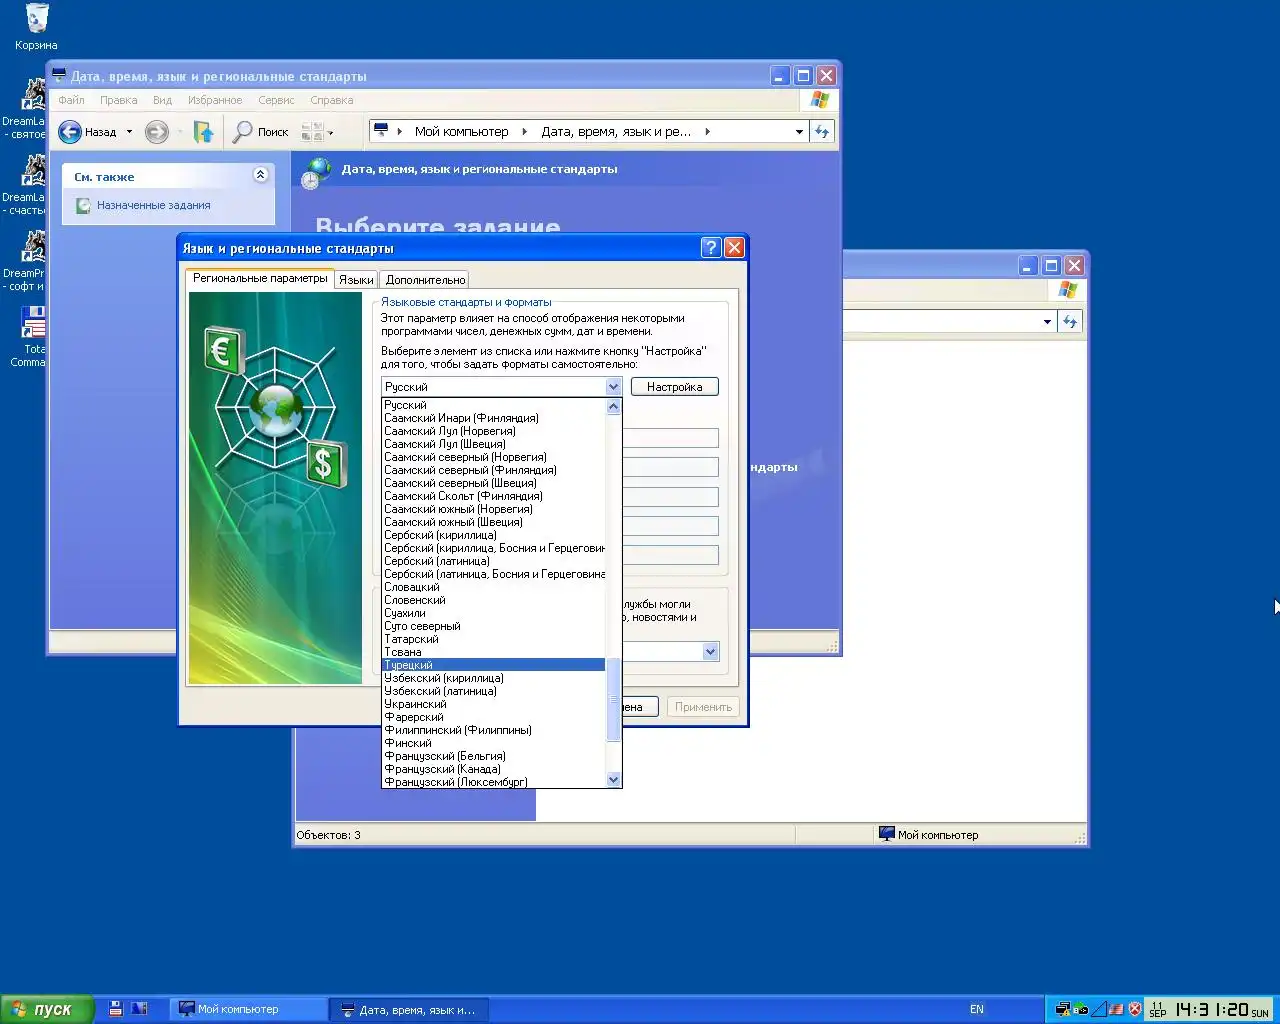Click the greyed forward arrow icon
1280x1024 pixels.
tap(156, 132)
